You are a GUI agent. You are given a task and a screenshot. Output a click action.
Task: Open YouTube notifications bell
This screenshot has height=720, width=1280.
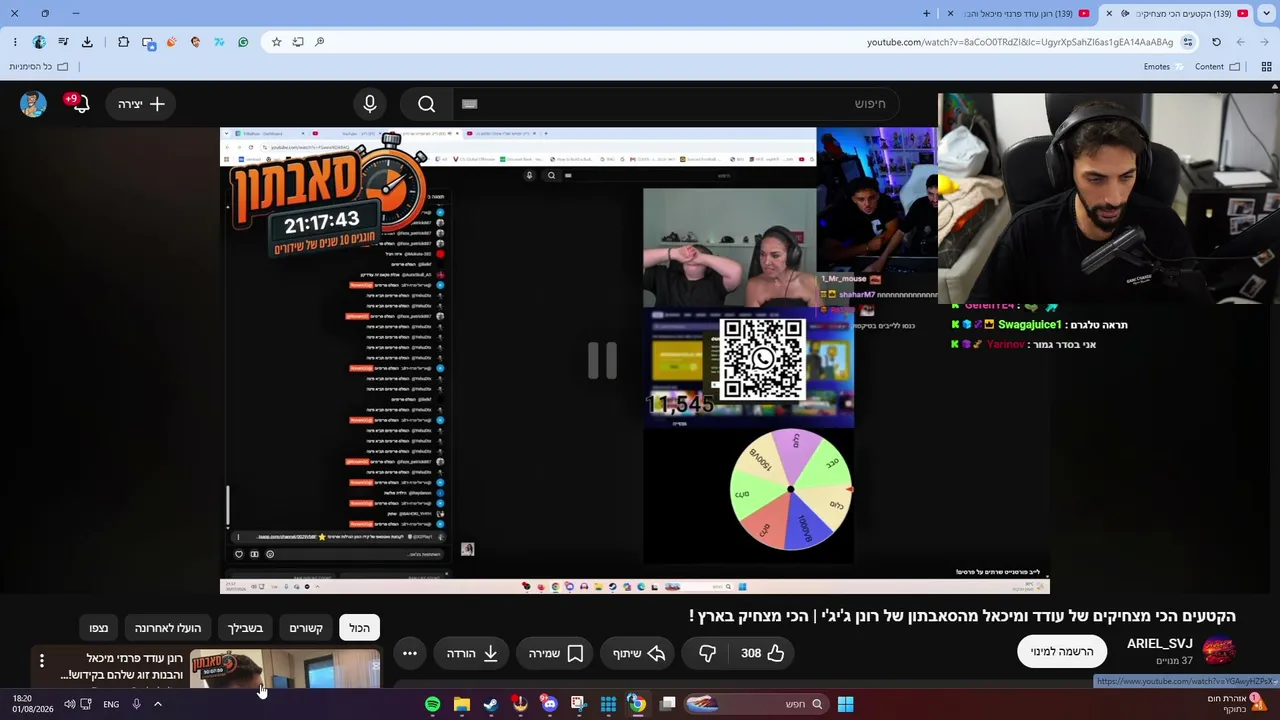pos(82,104)
